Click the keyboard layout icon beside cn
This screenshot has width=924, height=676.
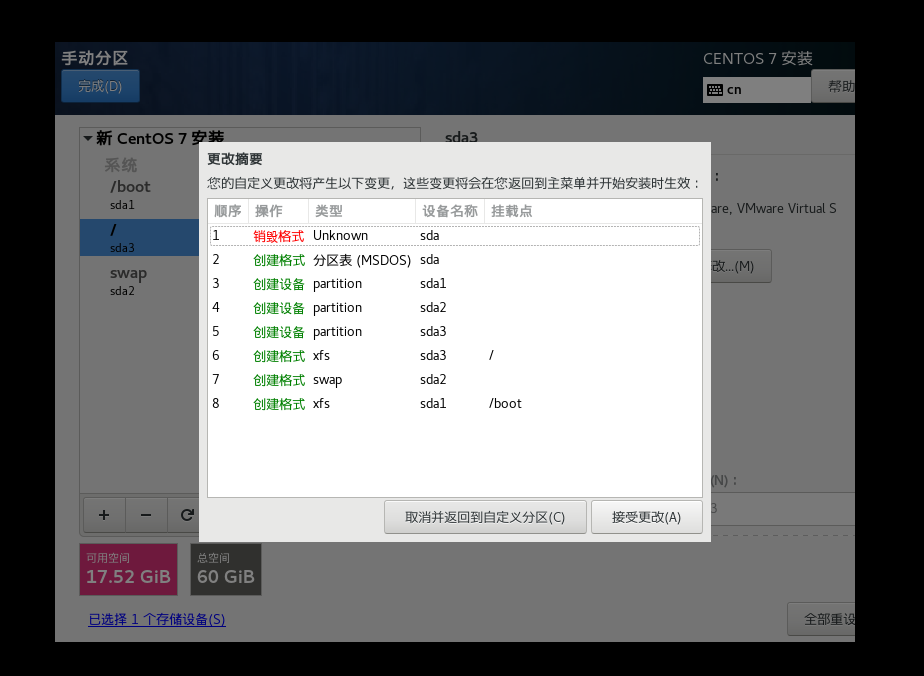(715, 90)
